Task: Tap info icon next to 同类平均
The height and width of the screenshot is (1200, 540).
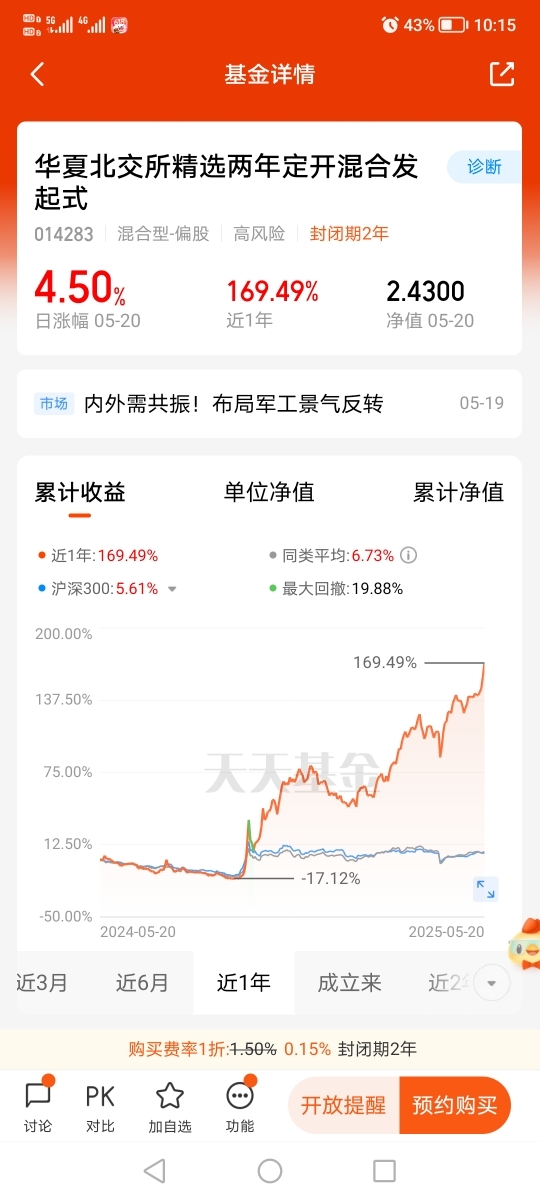Action: point(408,555)
